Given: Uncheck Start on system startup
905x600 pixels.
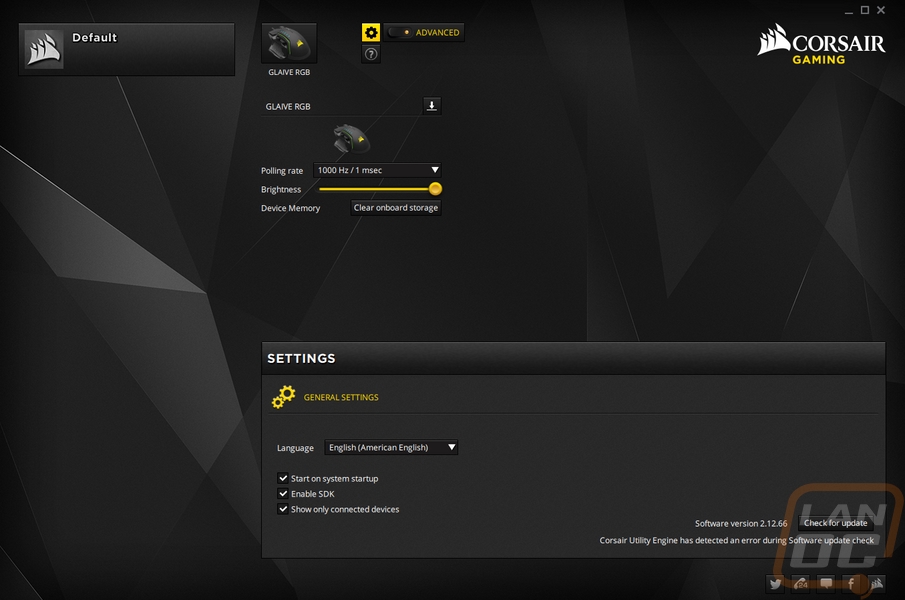Looking at the screenshot, I should 283,478.
